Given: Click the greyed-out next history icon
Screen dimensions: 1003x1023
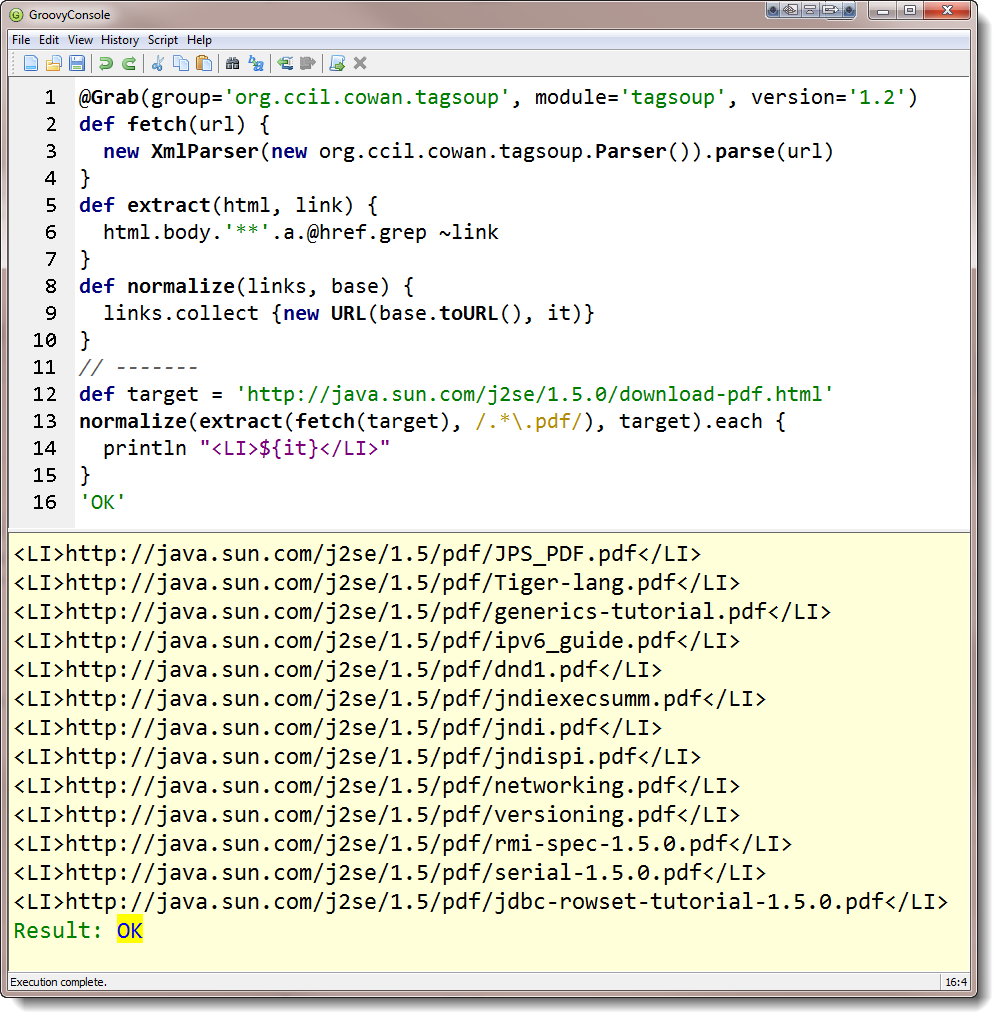Looking at the screenshot, I should click(308, 63).
